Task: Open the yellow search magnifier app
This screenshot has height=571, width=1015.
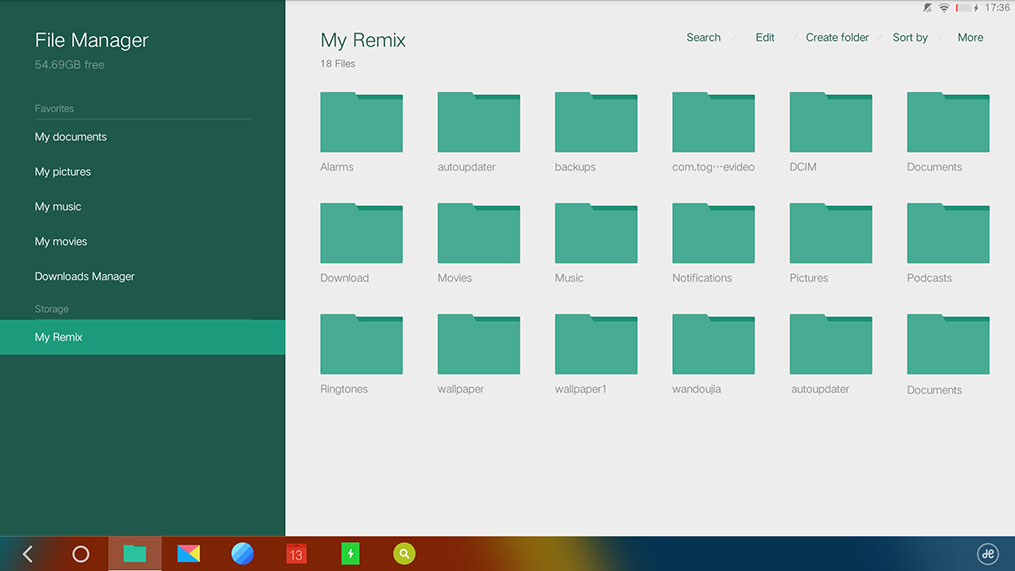Action: pos(404,554)
